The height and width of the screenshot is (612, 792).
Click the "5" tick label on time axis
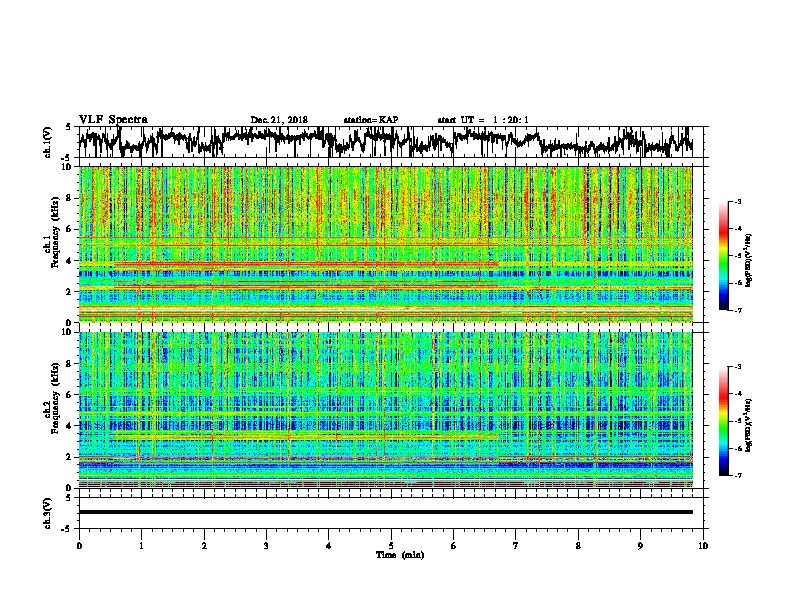point(391,546)
